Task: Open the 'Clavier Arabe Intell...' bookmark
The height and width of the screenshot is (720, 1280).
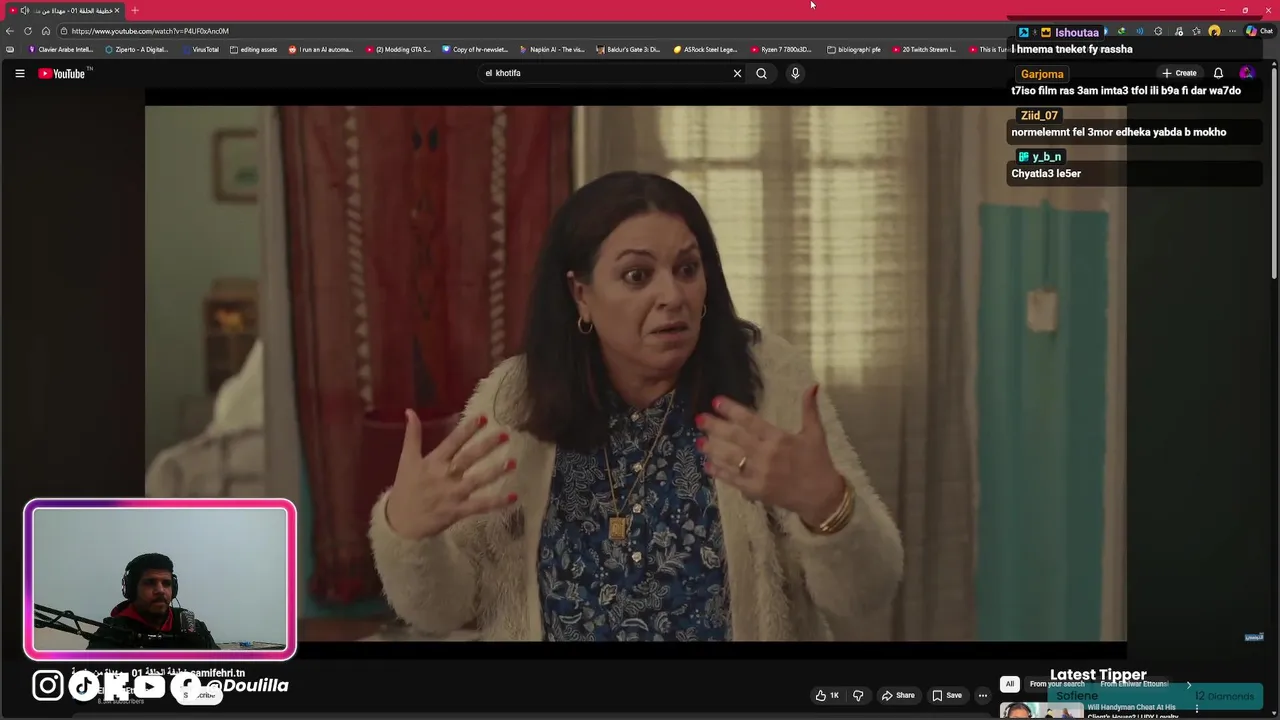Action: 61,49
